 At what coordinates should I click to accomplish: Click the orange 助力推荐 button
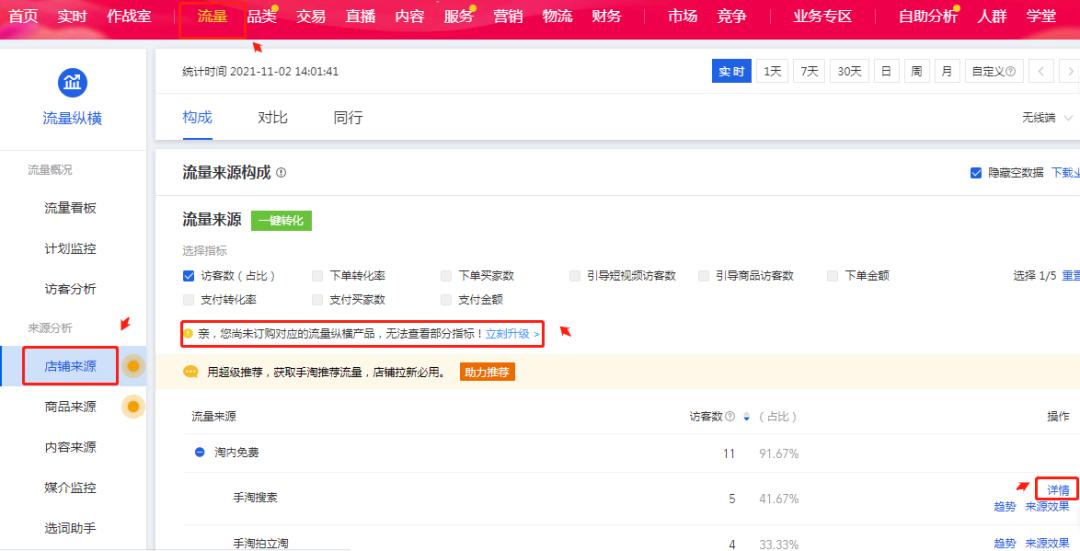point(487,372)
